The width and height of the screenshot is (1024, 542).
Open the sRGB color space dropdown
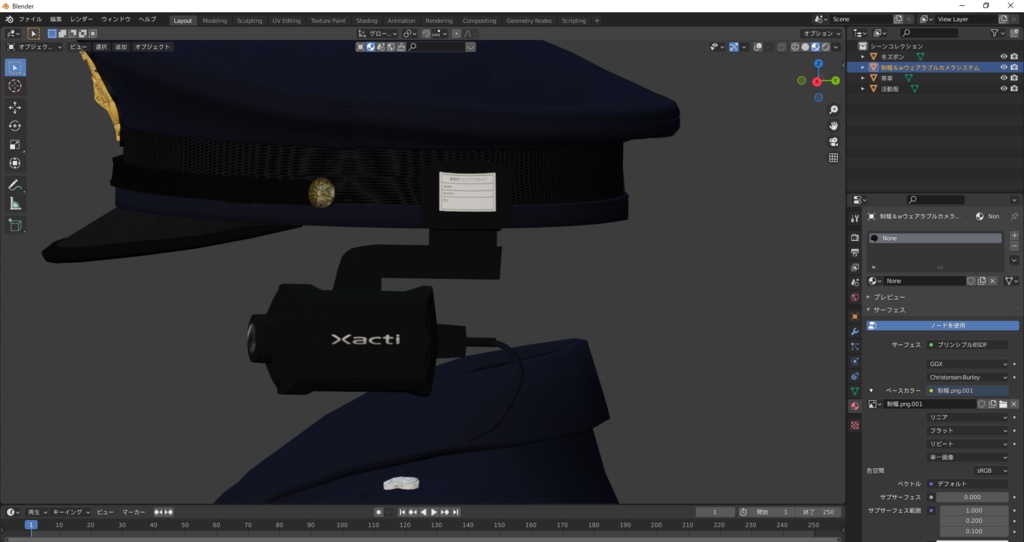(991, 470)
